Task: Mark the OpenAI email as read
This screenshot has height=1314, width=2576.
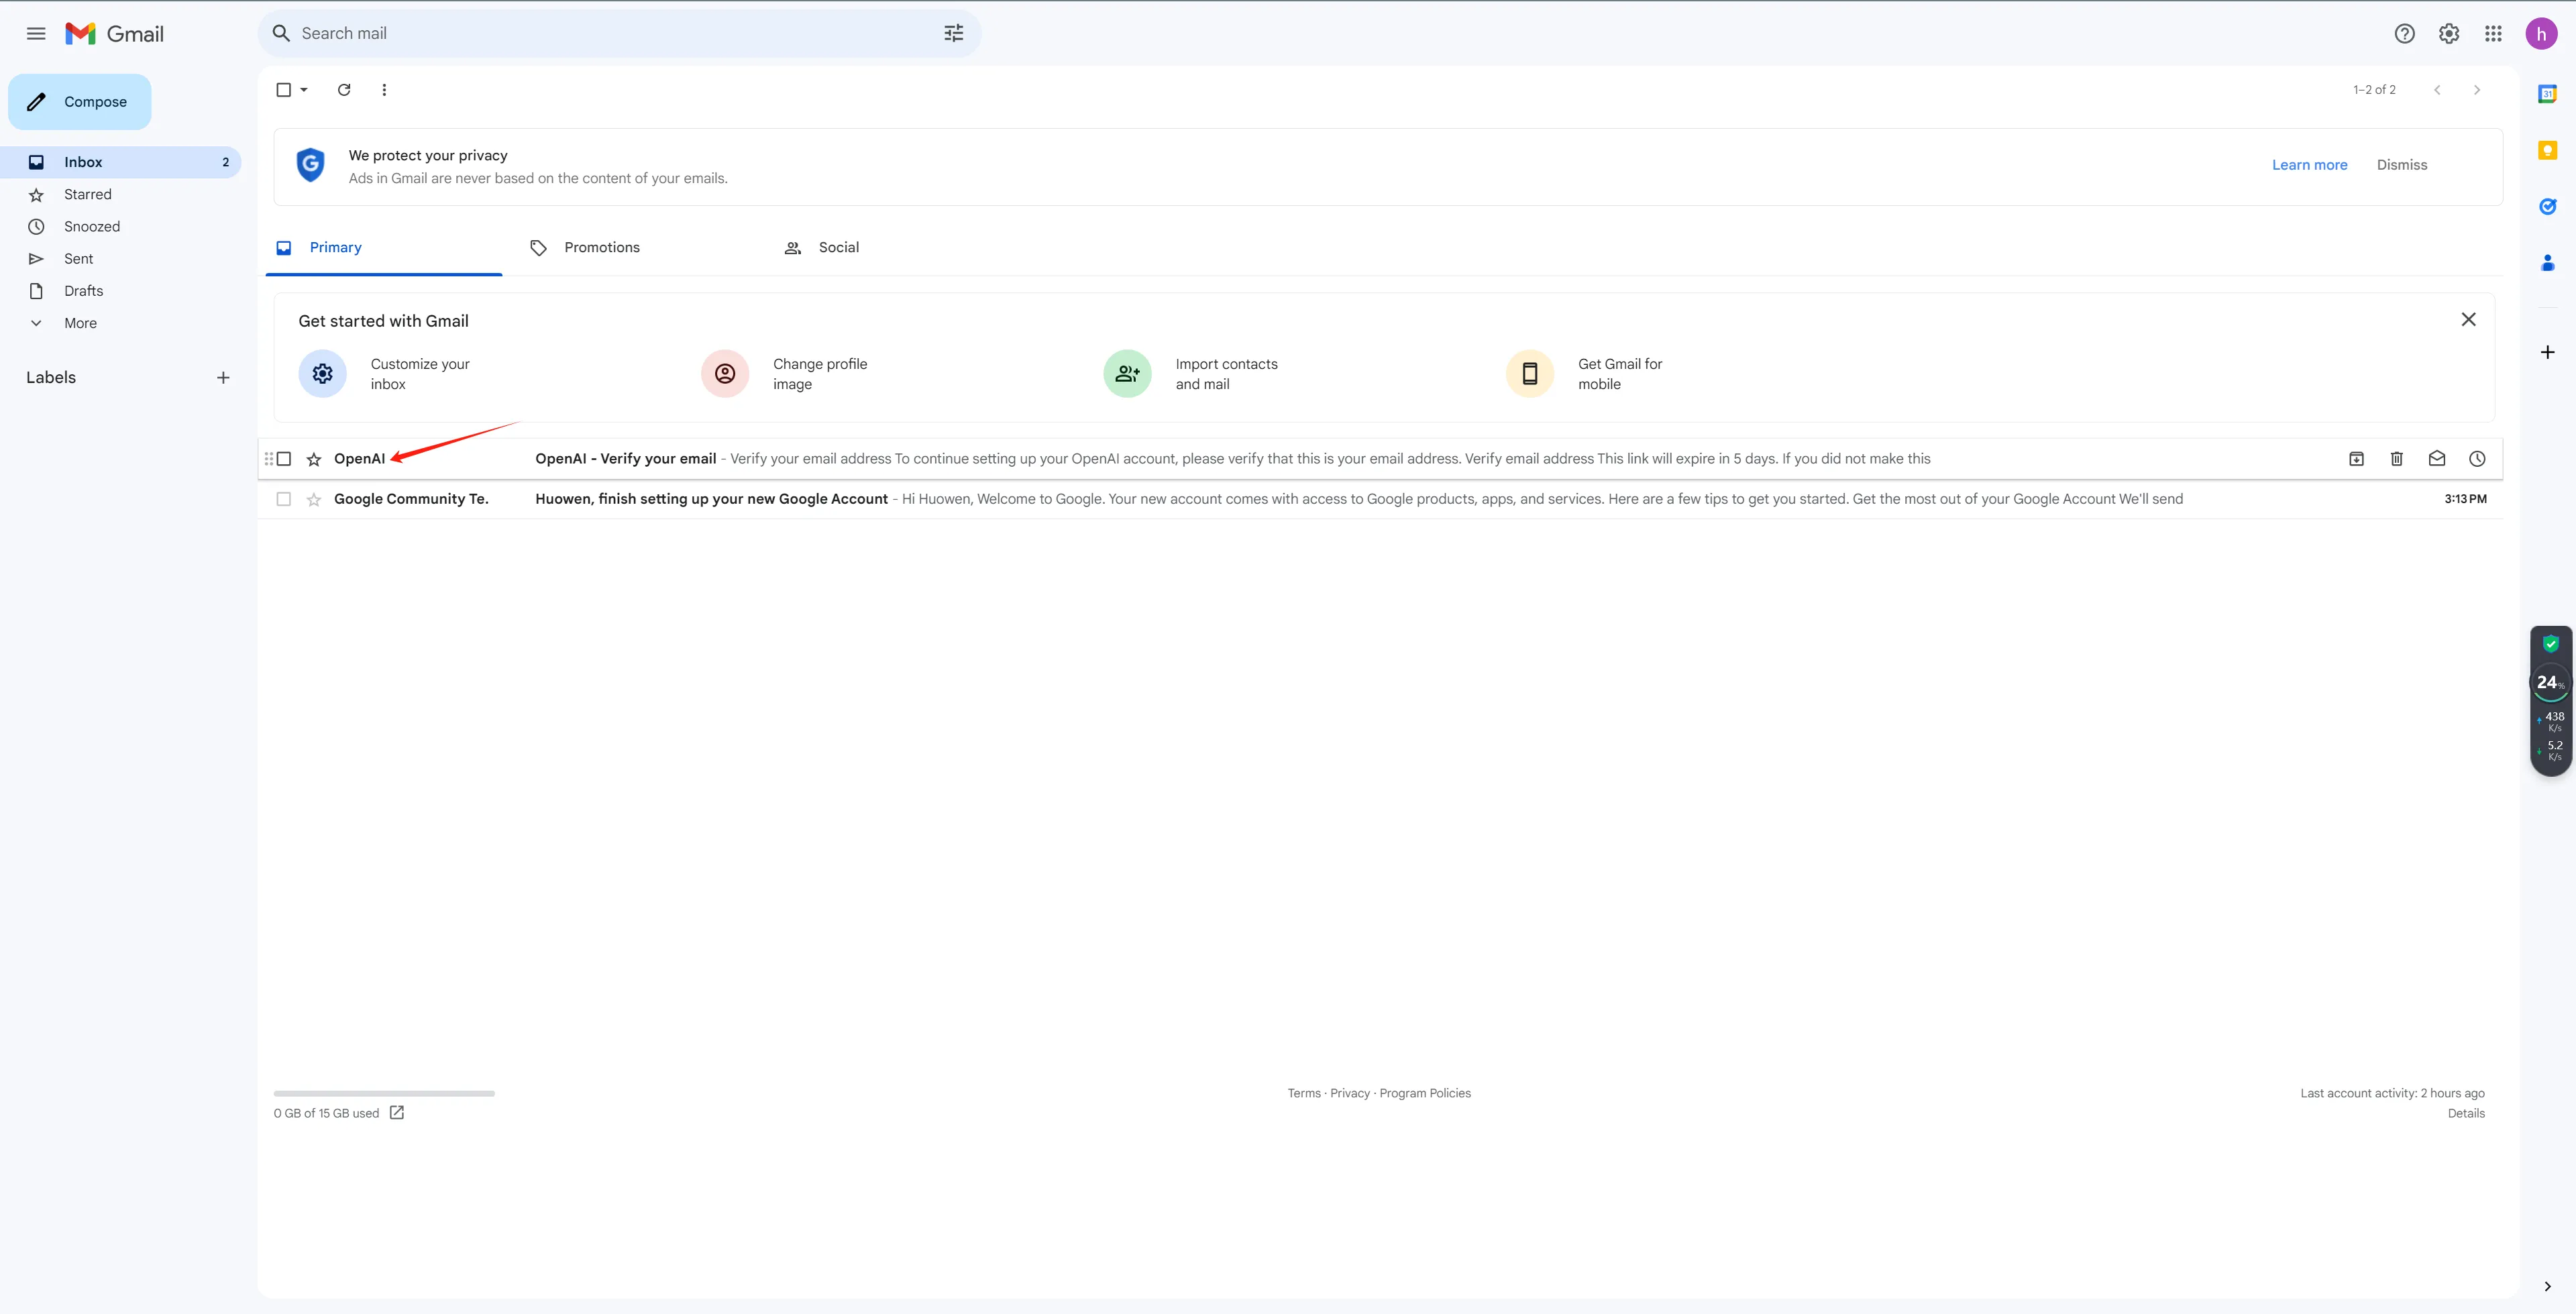Action: click(x=2436, y=459)
